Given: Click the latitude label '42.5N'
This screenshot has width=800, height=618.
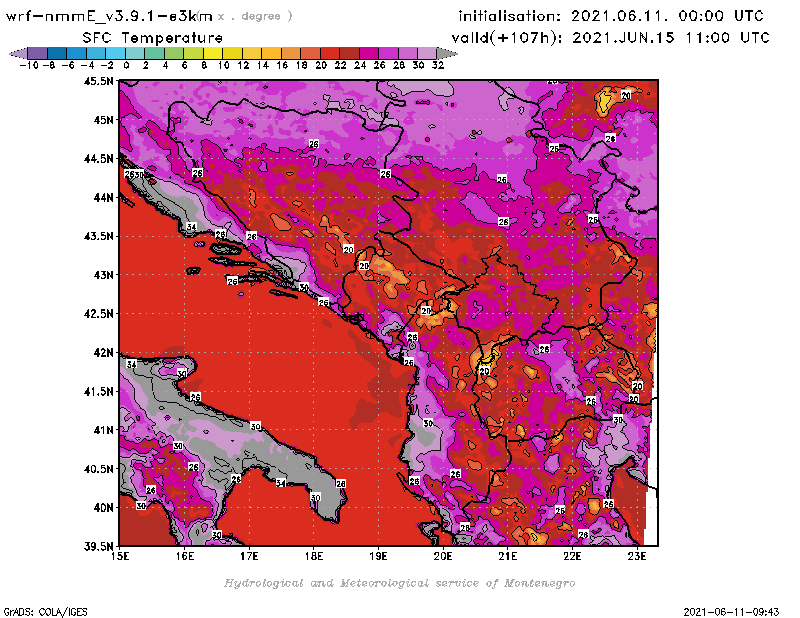Looking at the screenshot, I should click(98, 314).
